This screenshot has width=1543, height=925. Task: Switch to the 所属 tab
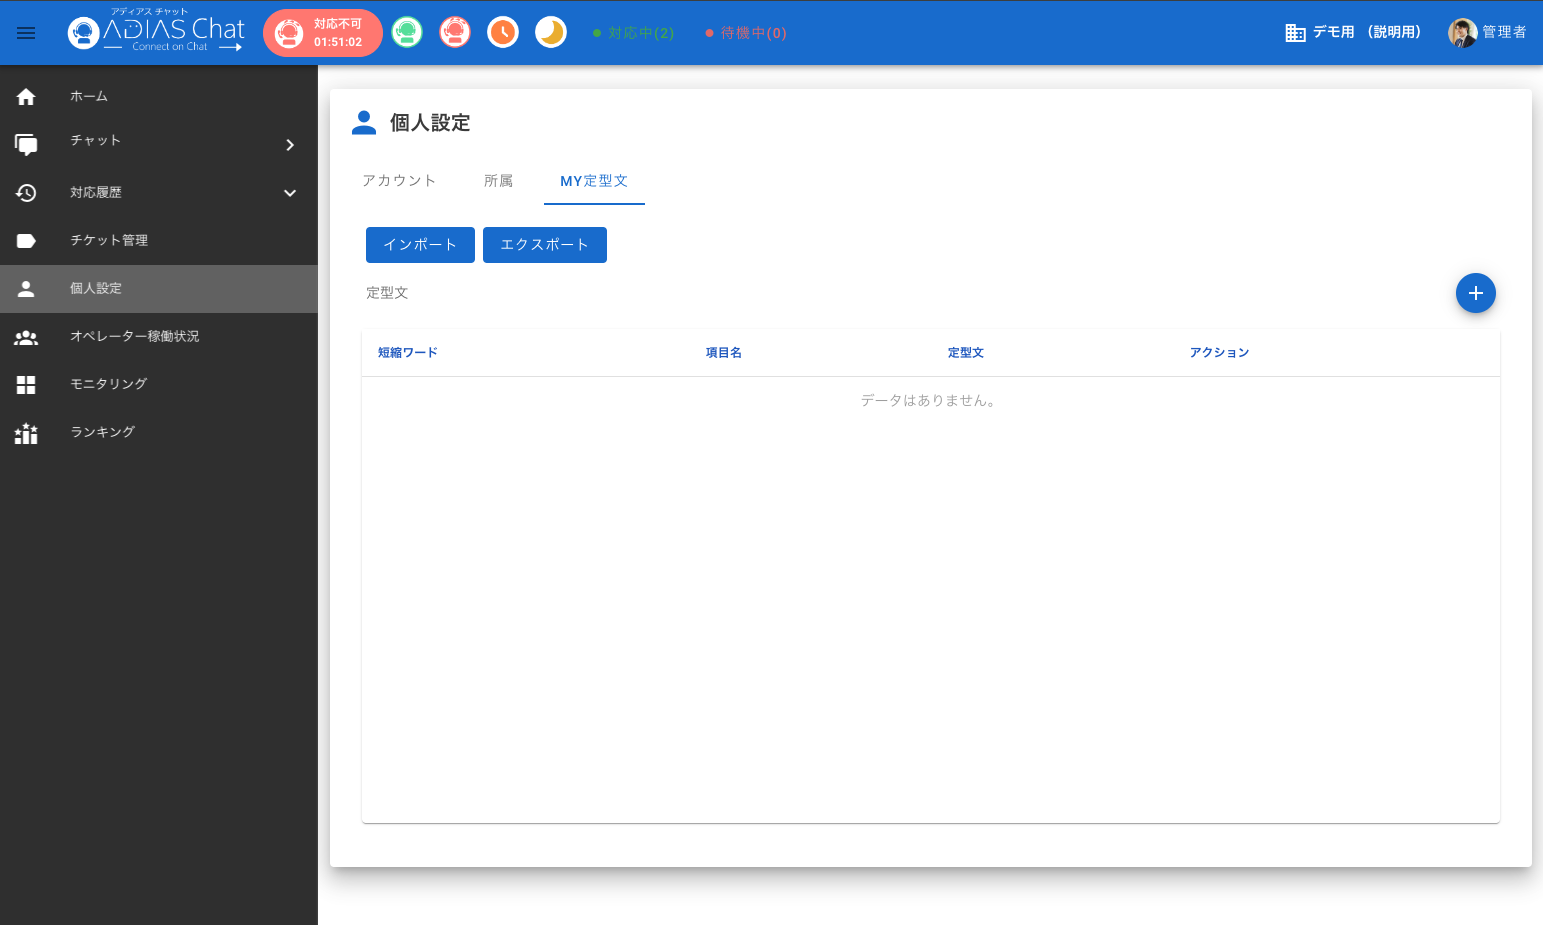pos(498,181)
